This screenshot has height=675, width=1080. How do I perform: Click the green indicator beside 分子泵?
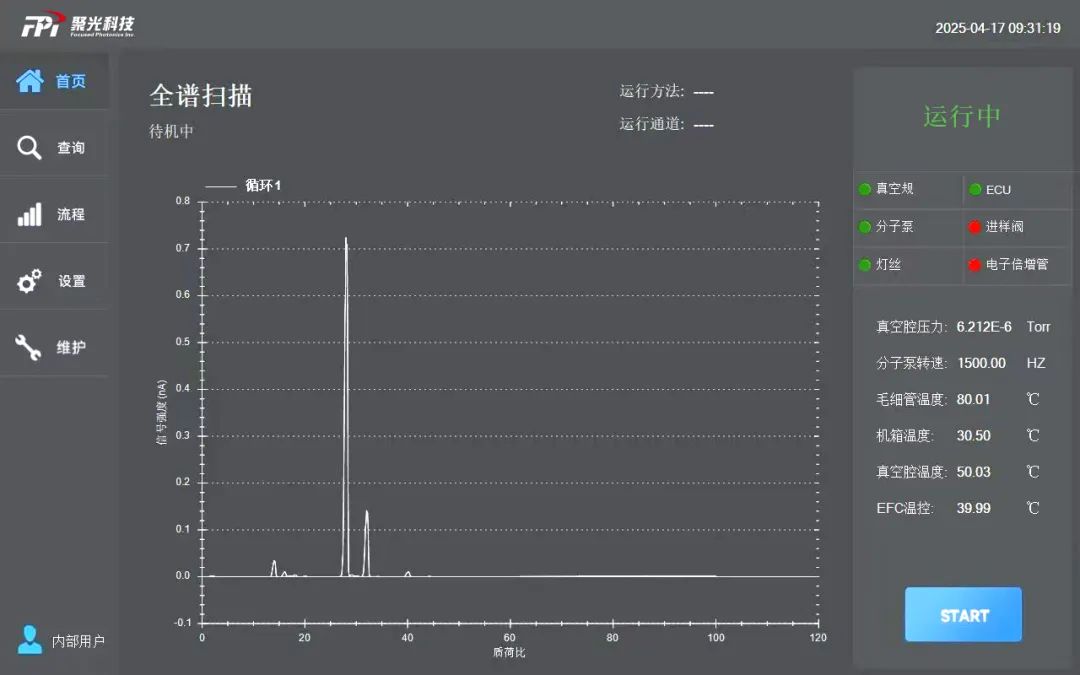(x=863, y=226)
